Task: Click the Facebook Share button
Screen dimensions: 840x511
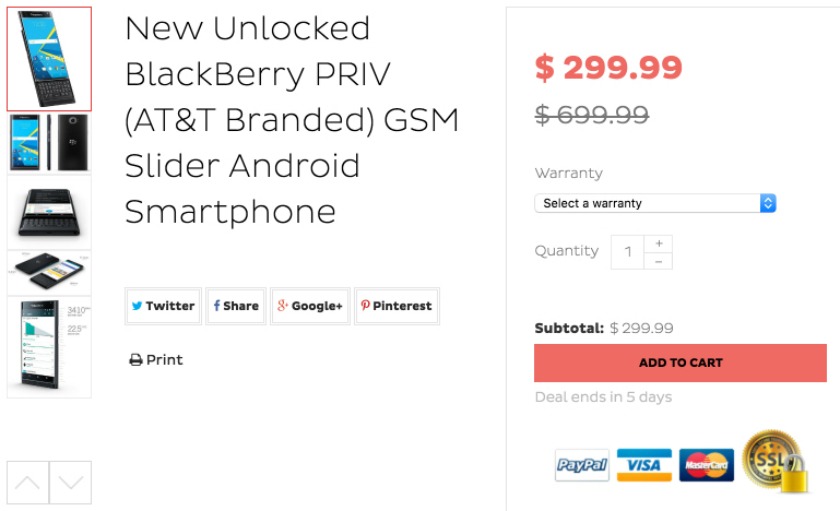Action: (x=236, y=306)
